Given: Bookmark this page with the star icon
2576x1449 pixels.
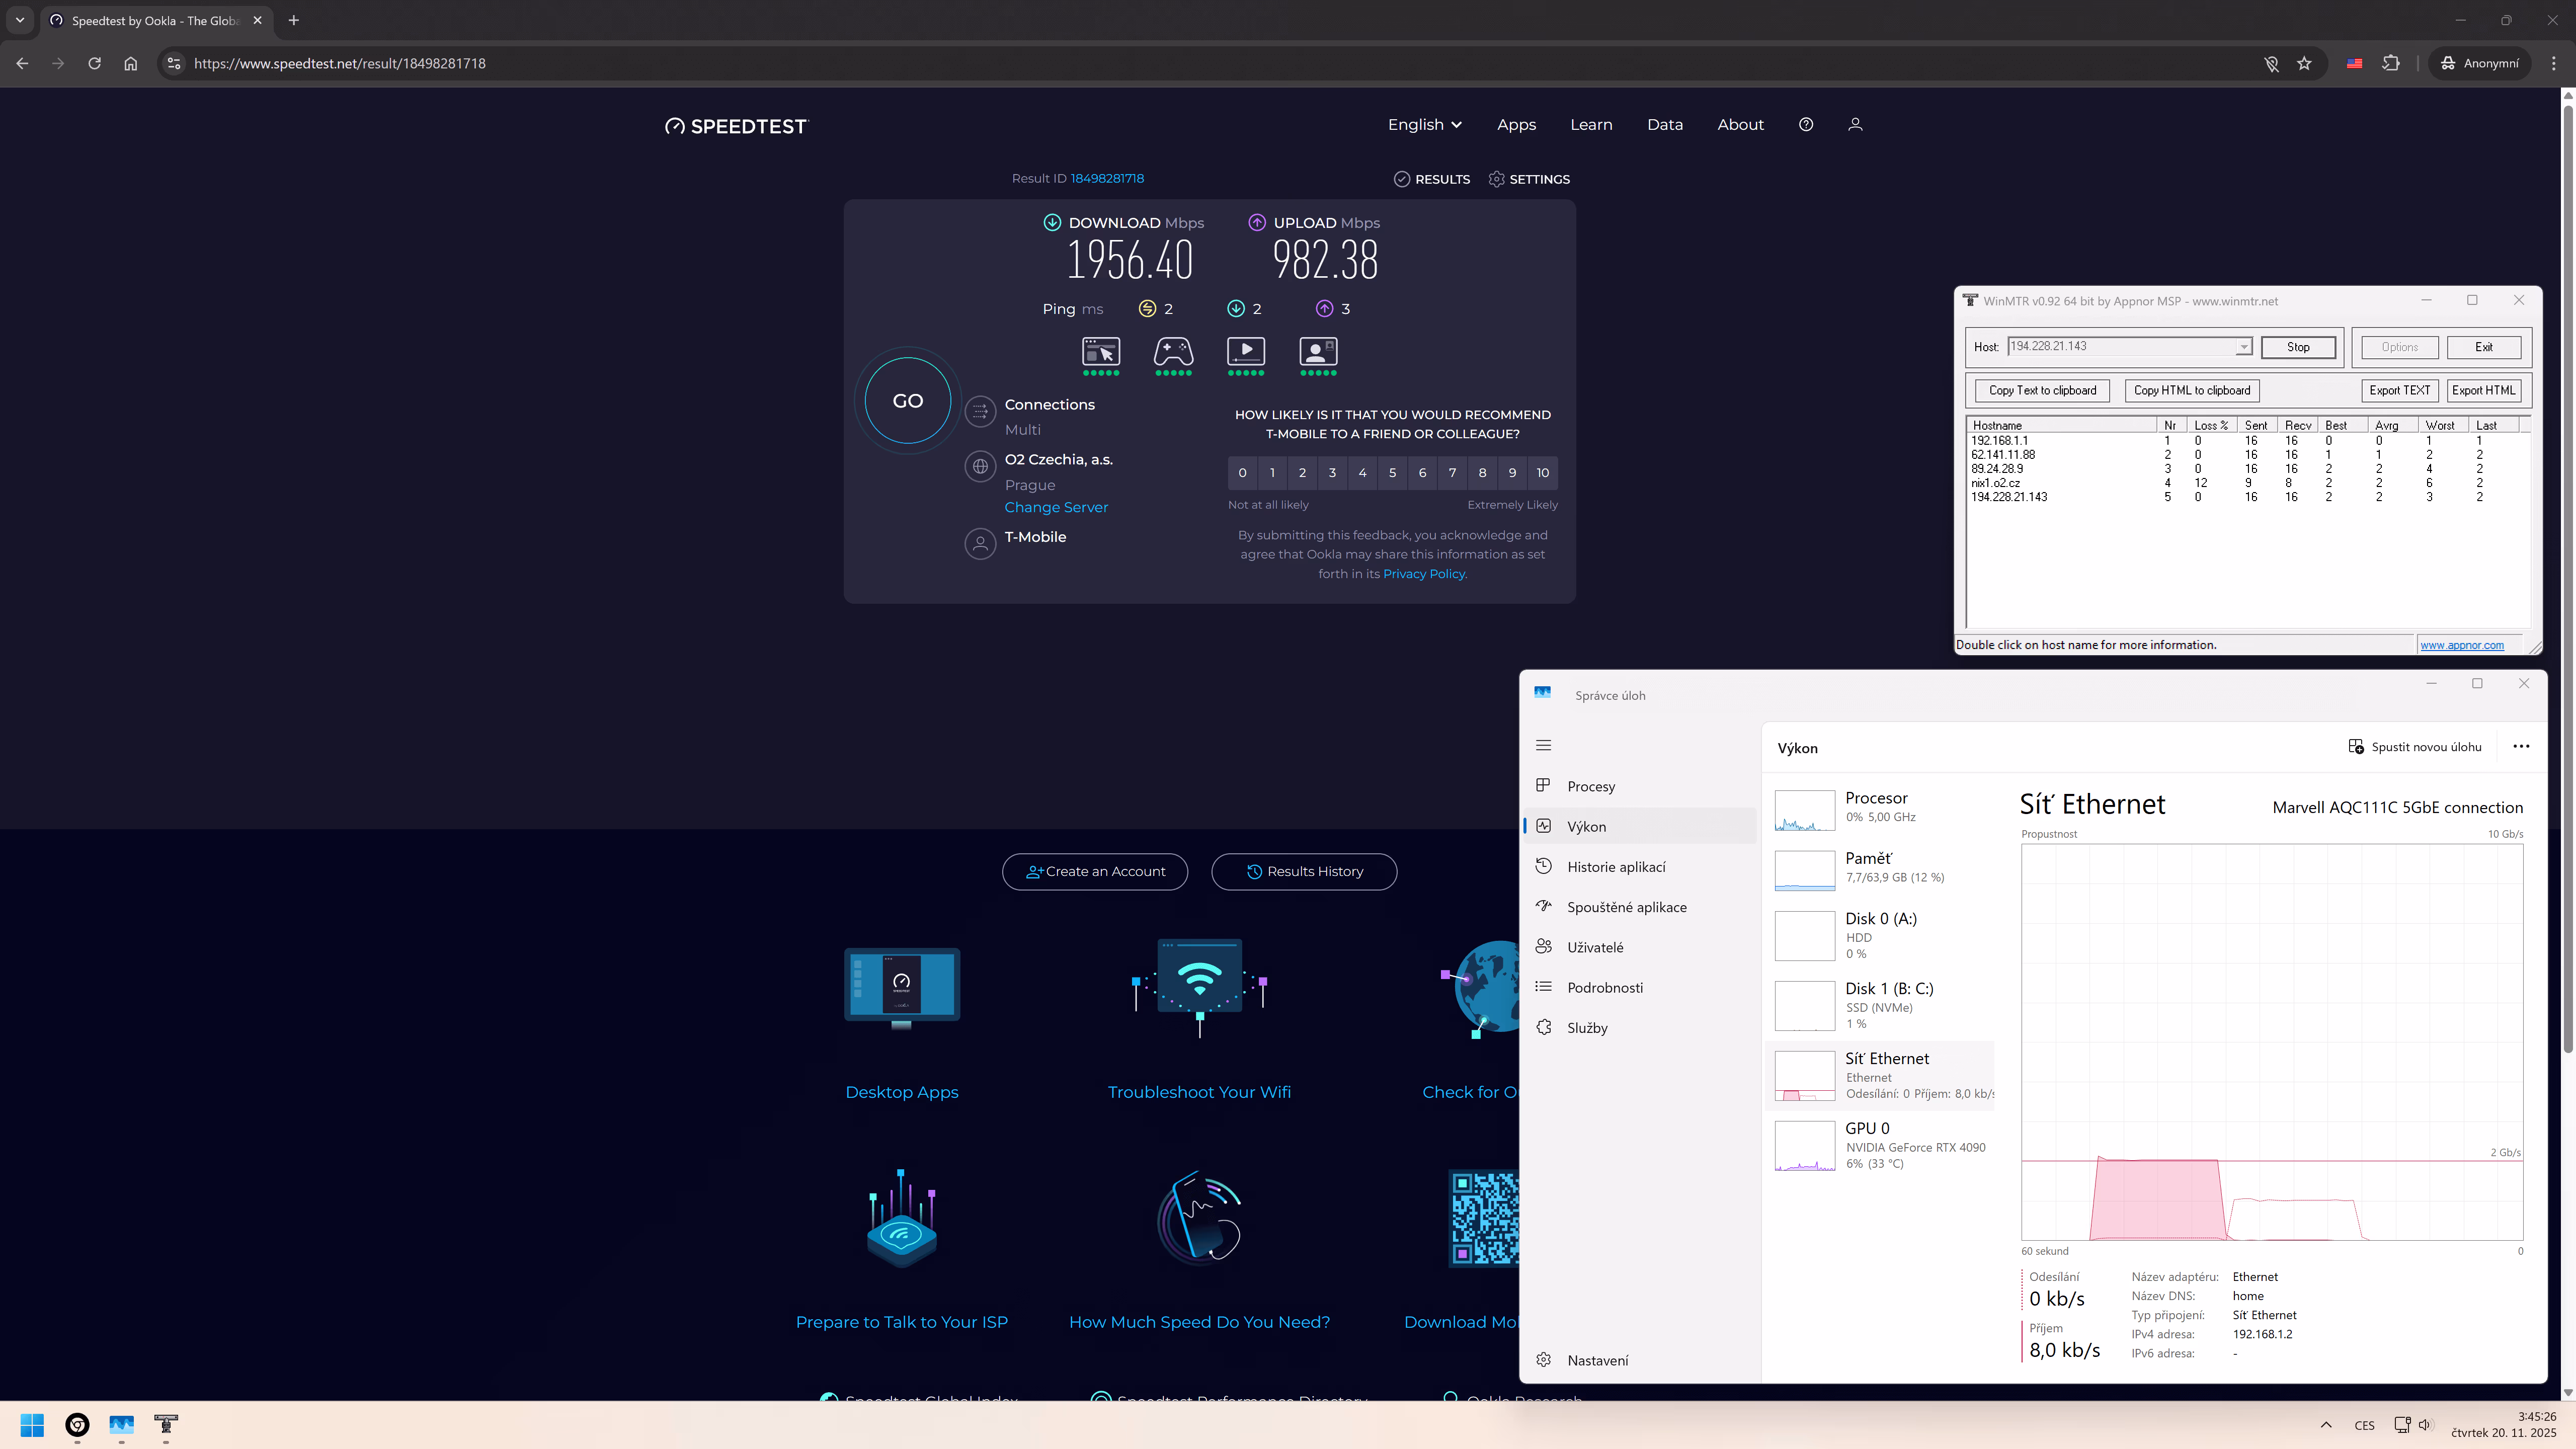Looking at the screenshot, I should pyautogui.click(x=2304, y=63).
